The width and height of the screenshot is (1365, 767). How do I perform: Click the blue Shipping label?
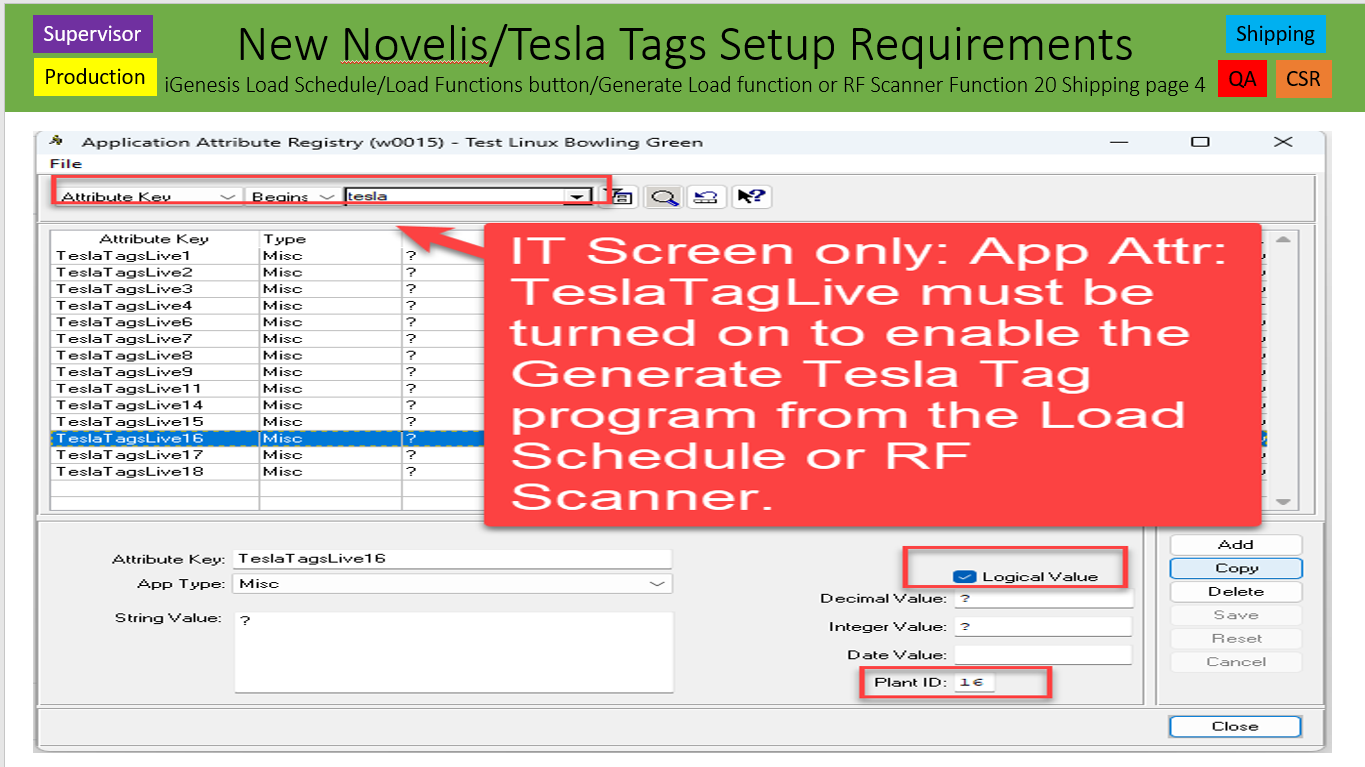1275,34
